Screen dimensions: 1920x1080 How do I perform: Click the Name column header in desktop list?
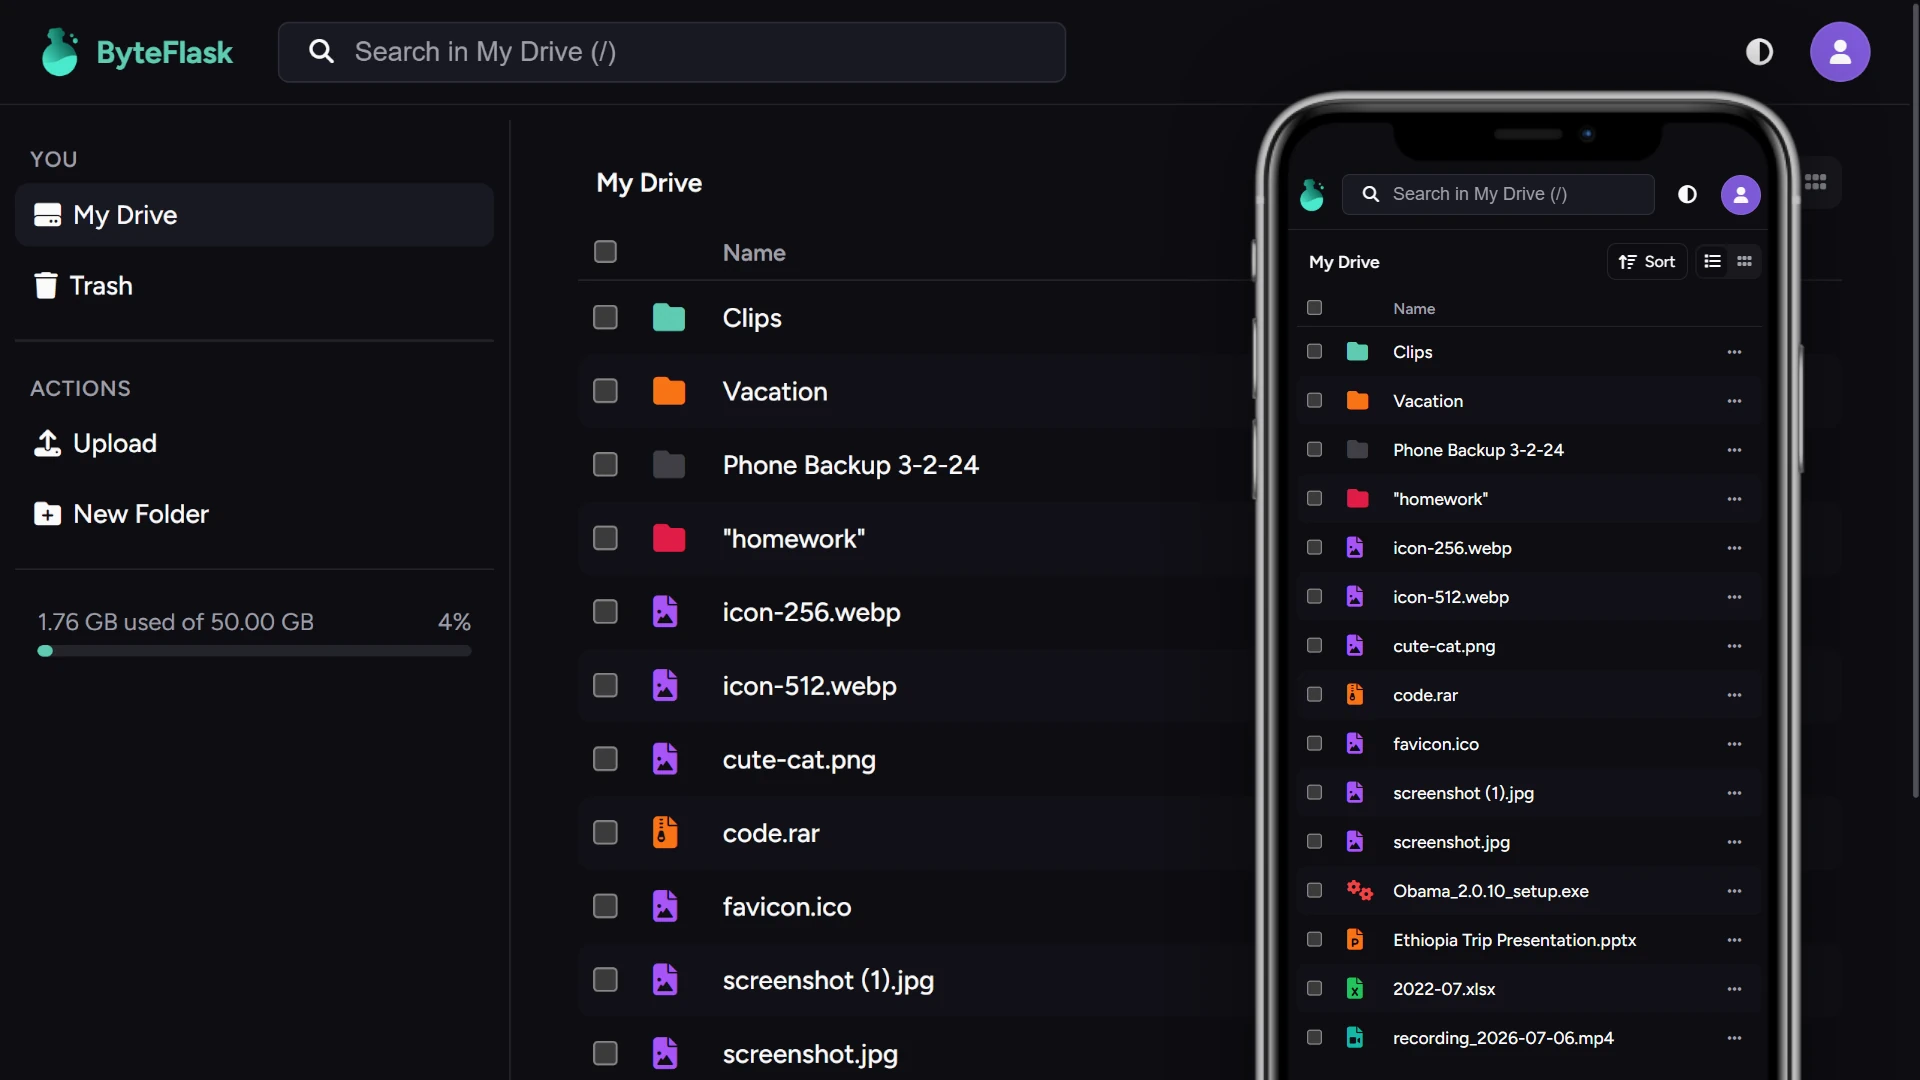click(x=754, y=253)
